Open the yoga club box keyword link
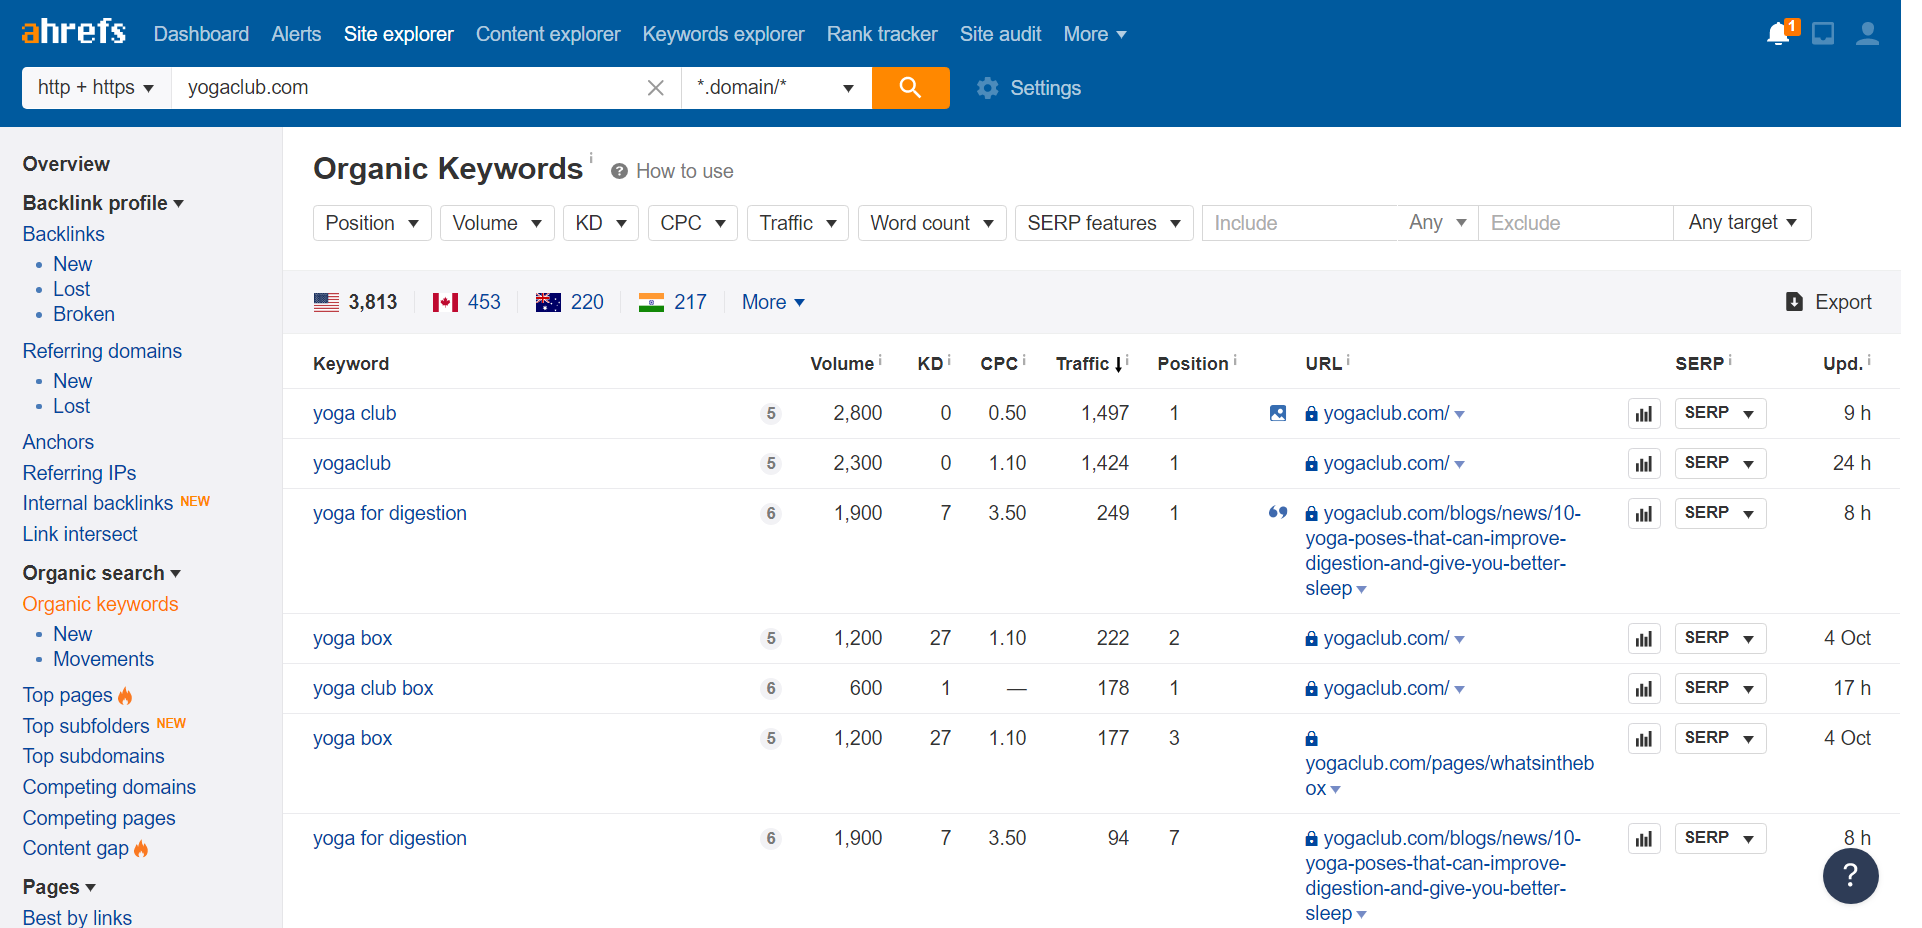Image resolution: width=1922 pixels, height=928 pixels. coord(373,688)
